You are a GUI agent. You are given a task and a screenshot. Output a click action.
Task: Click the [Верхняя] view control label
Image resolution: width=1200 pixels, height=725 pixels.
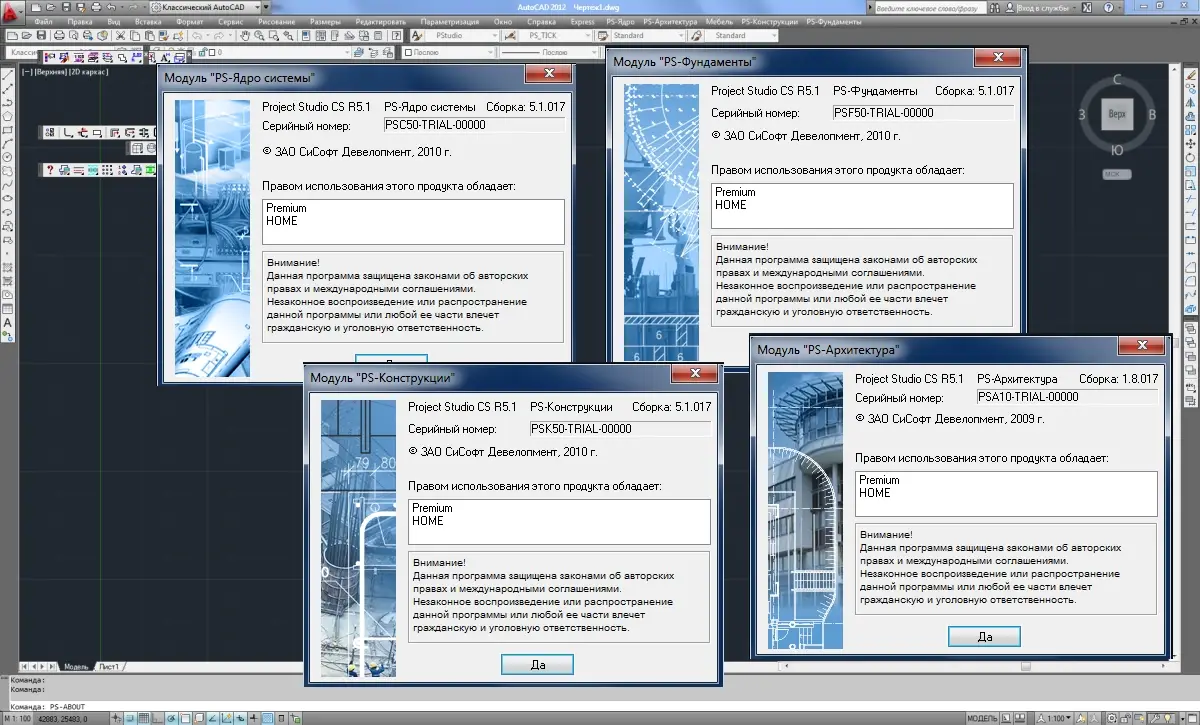pyautogui.click(x=51, y=72)
